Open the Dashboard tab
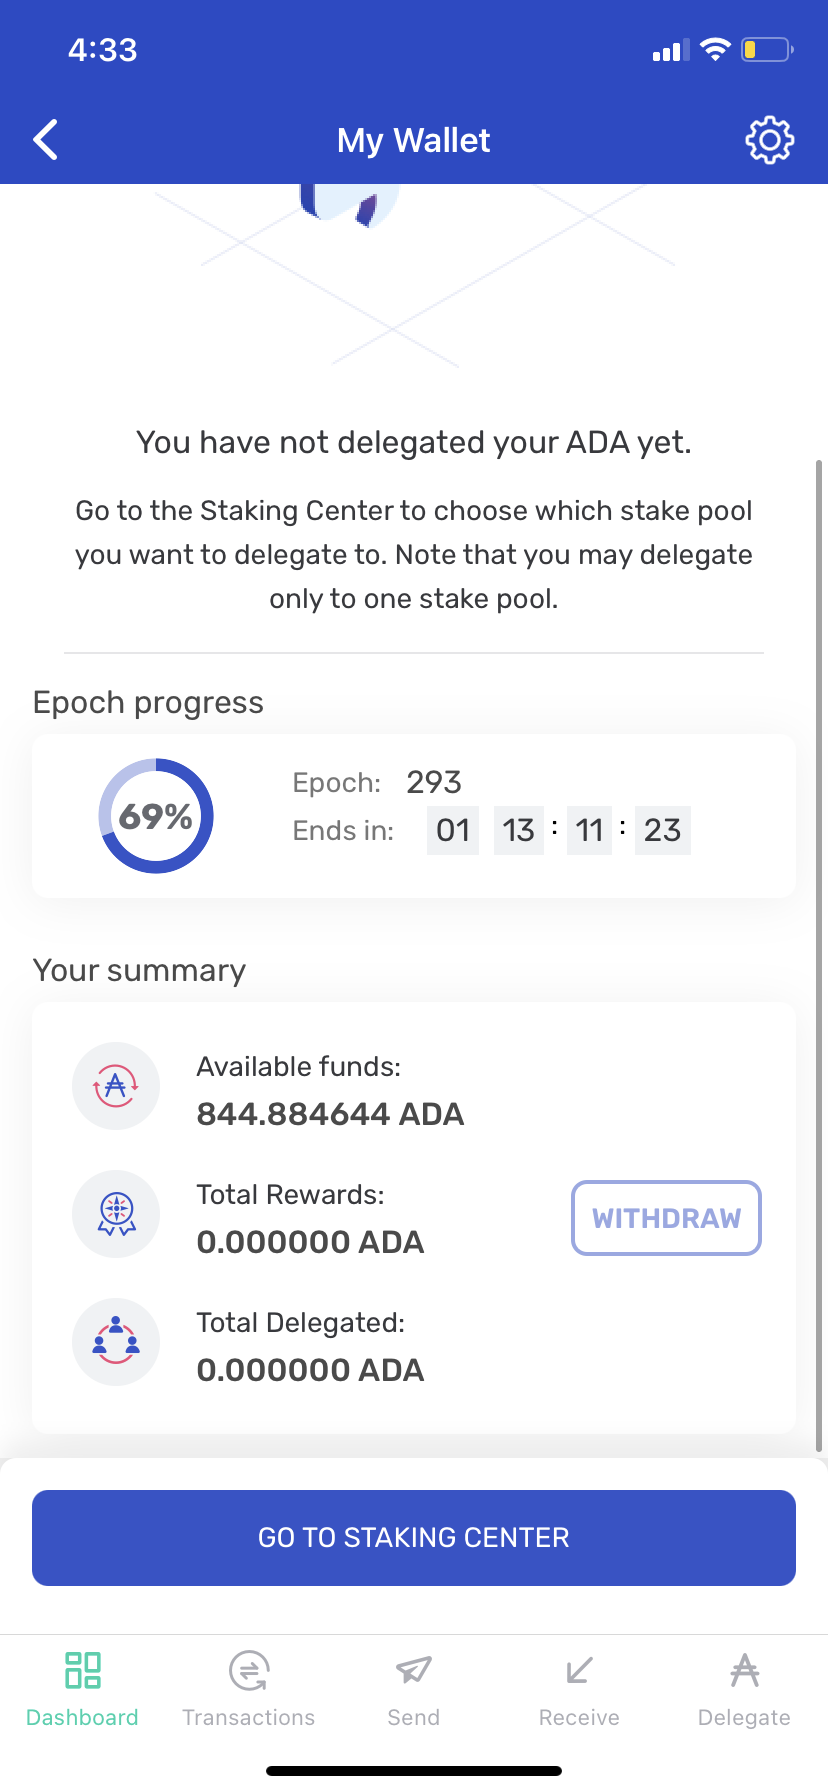This screenshot has width=828, height=1792. (82, 1689)
